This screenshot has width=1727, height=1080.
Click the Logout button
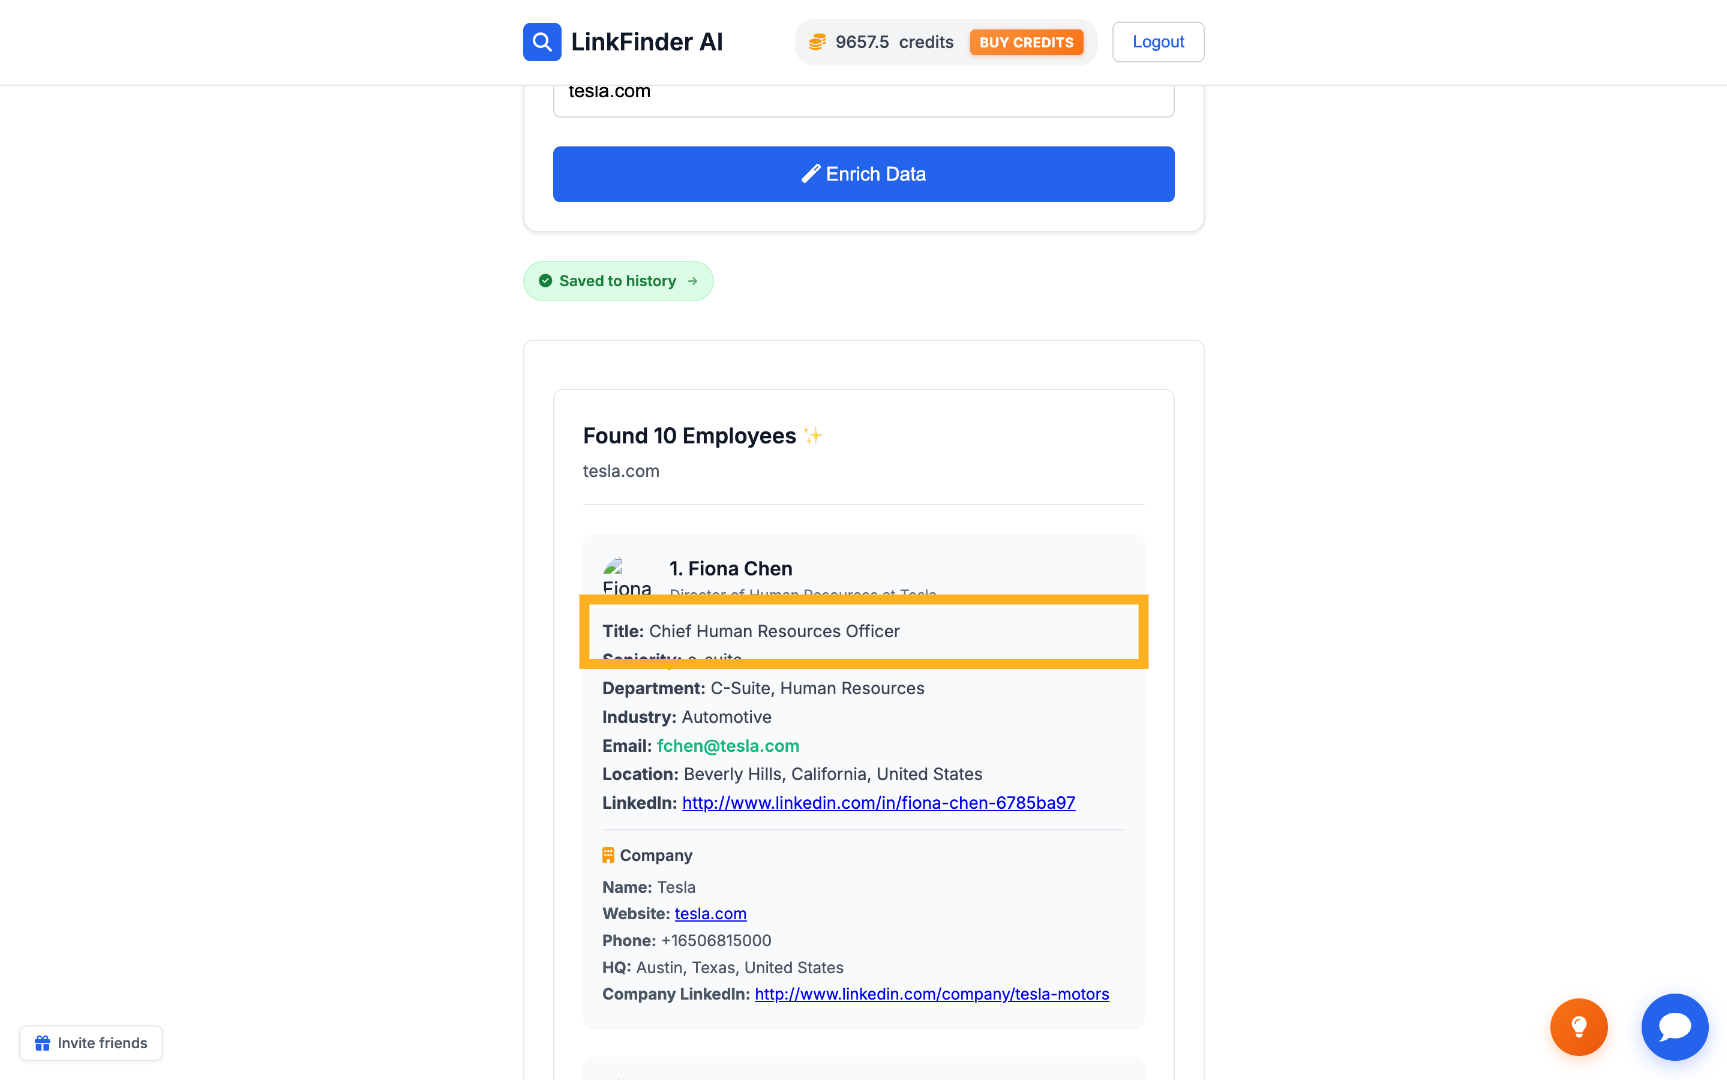pos(1158,42)
